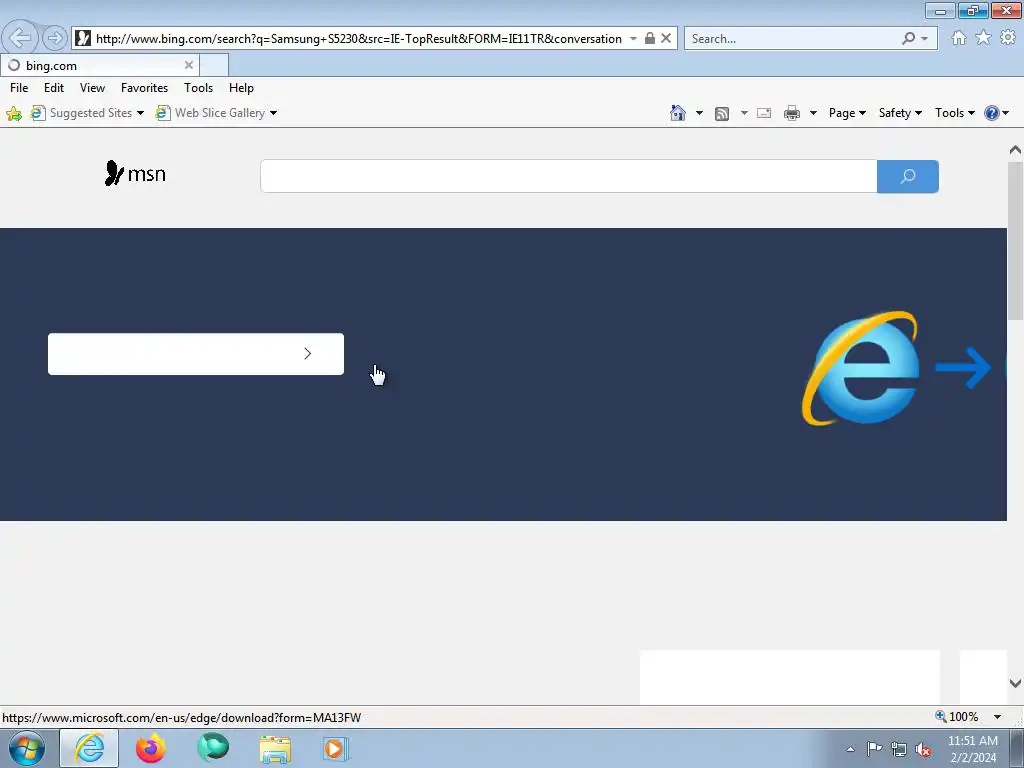Click the scrollbar down arrow
1024x768 pixels.
tap(1015, 683)
